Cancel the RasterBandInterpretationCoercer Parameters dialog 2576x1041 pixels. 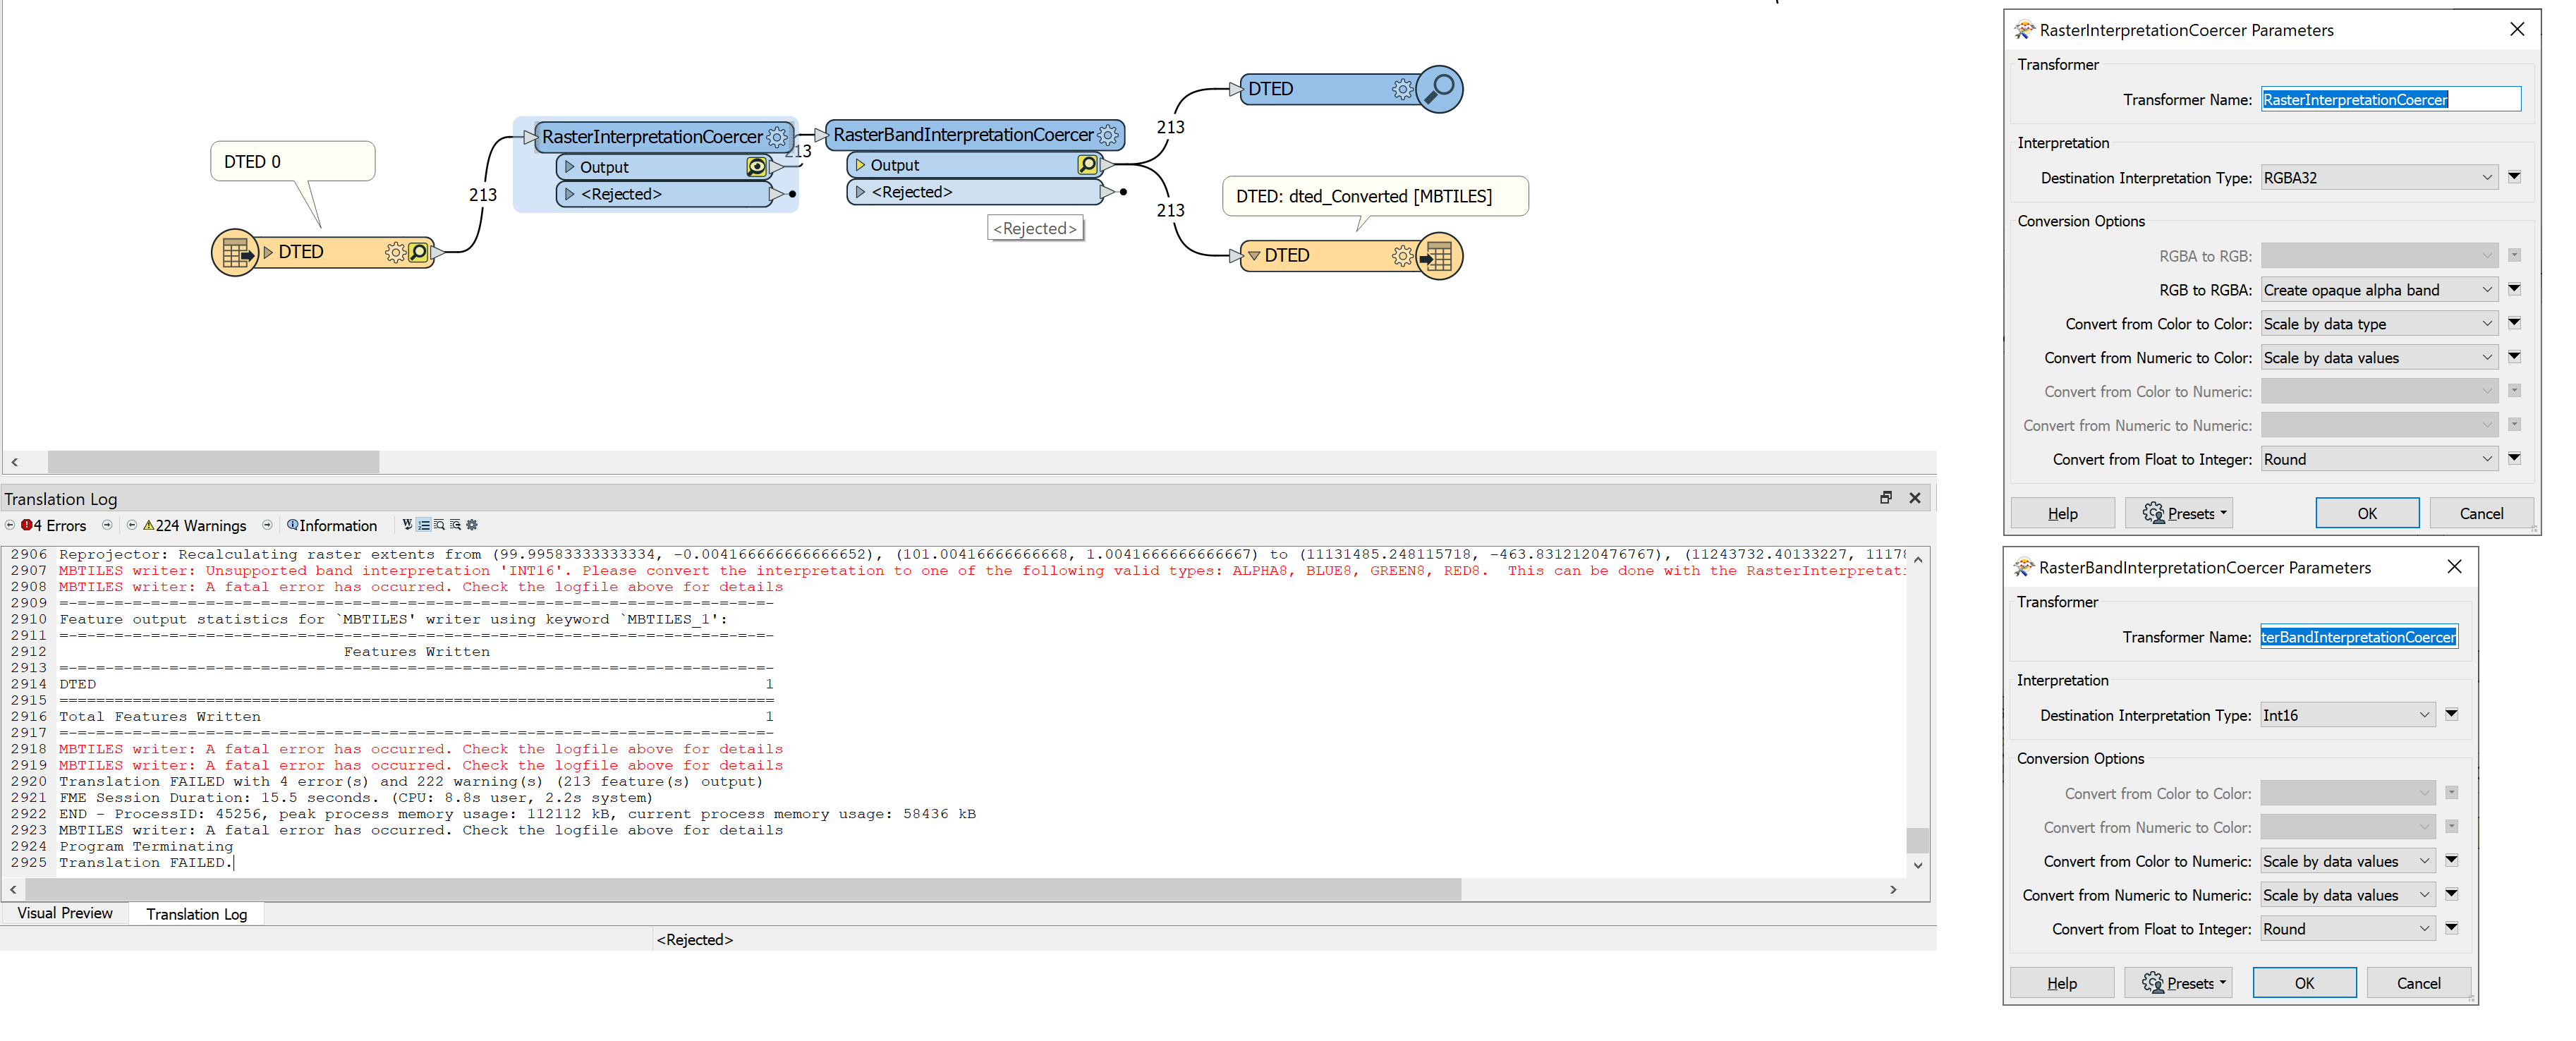2418,983
